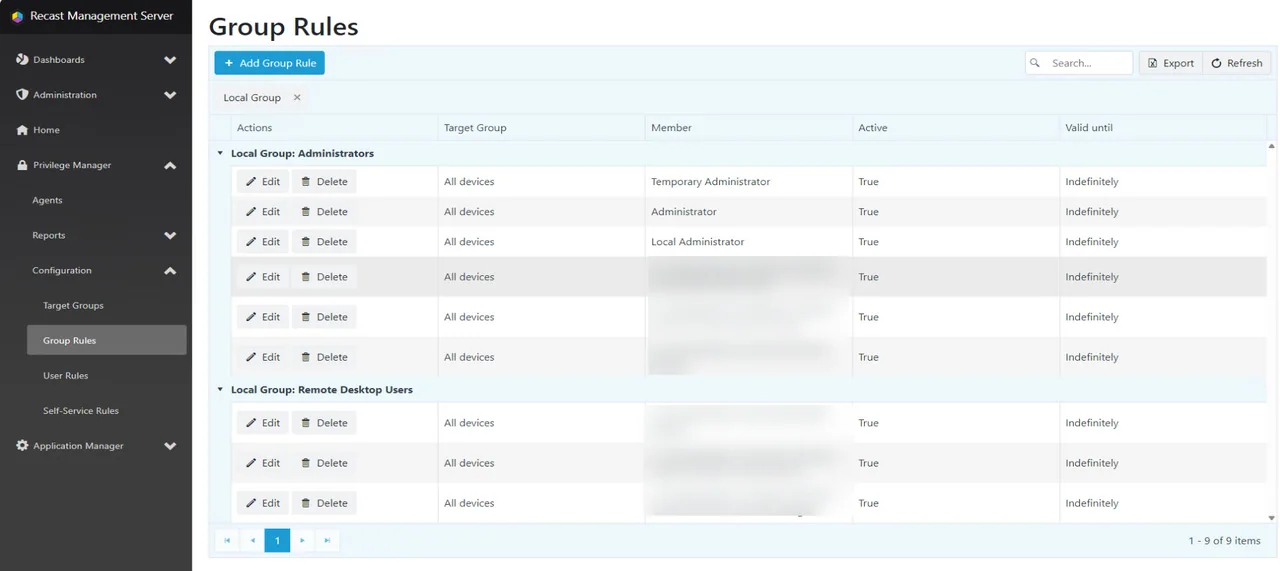Open the User Rules page
Image resolution: width=1280 pixels, height=571 pixels.
tap(65, 376)
